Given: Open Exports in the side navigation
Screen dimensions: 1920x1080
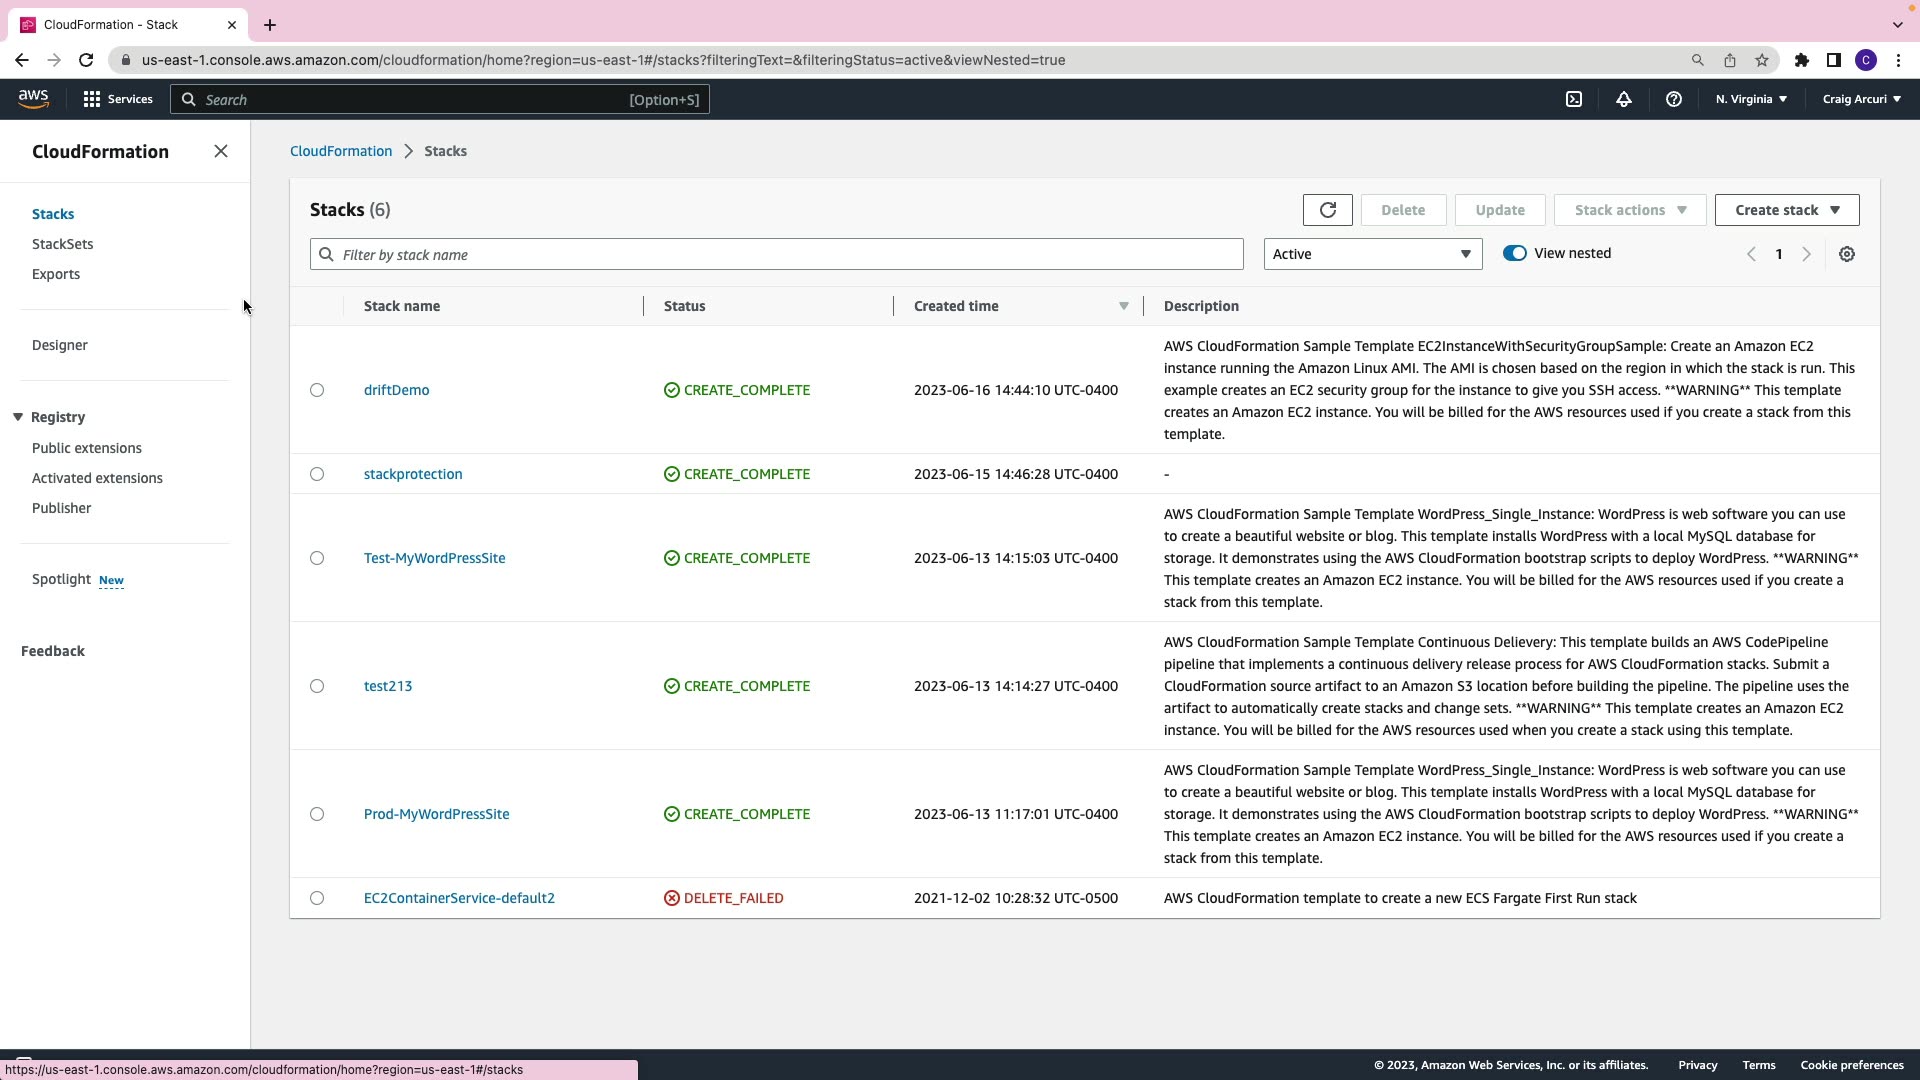Looking at the screenshot, I should [x=56, y=274].
